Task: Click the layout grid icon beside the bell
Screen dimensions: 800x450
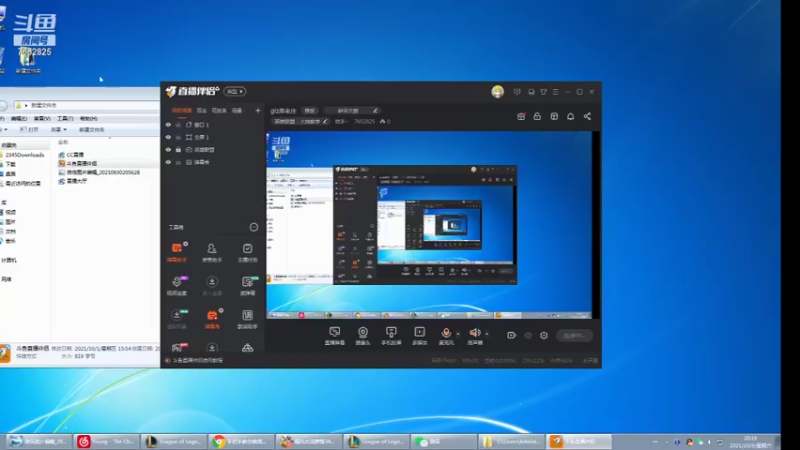Action: click(x=554, y=116)
